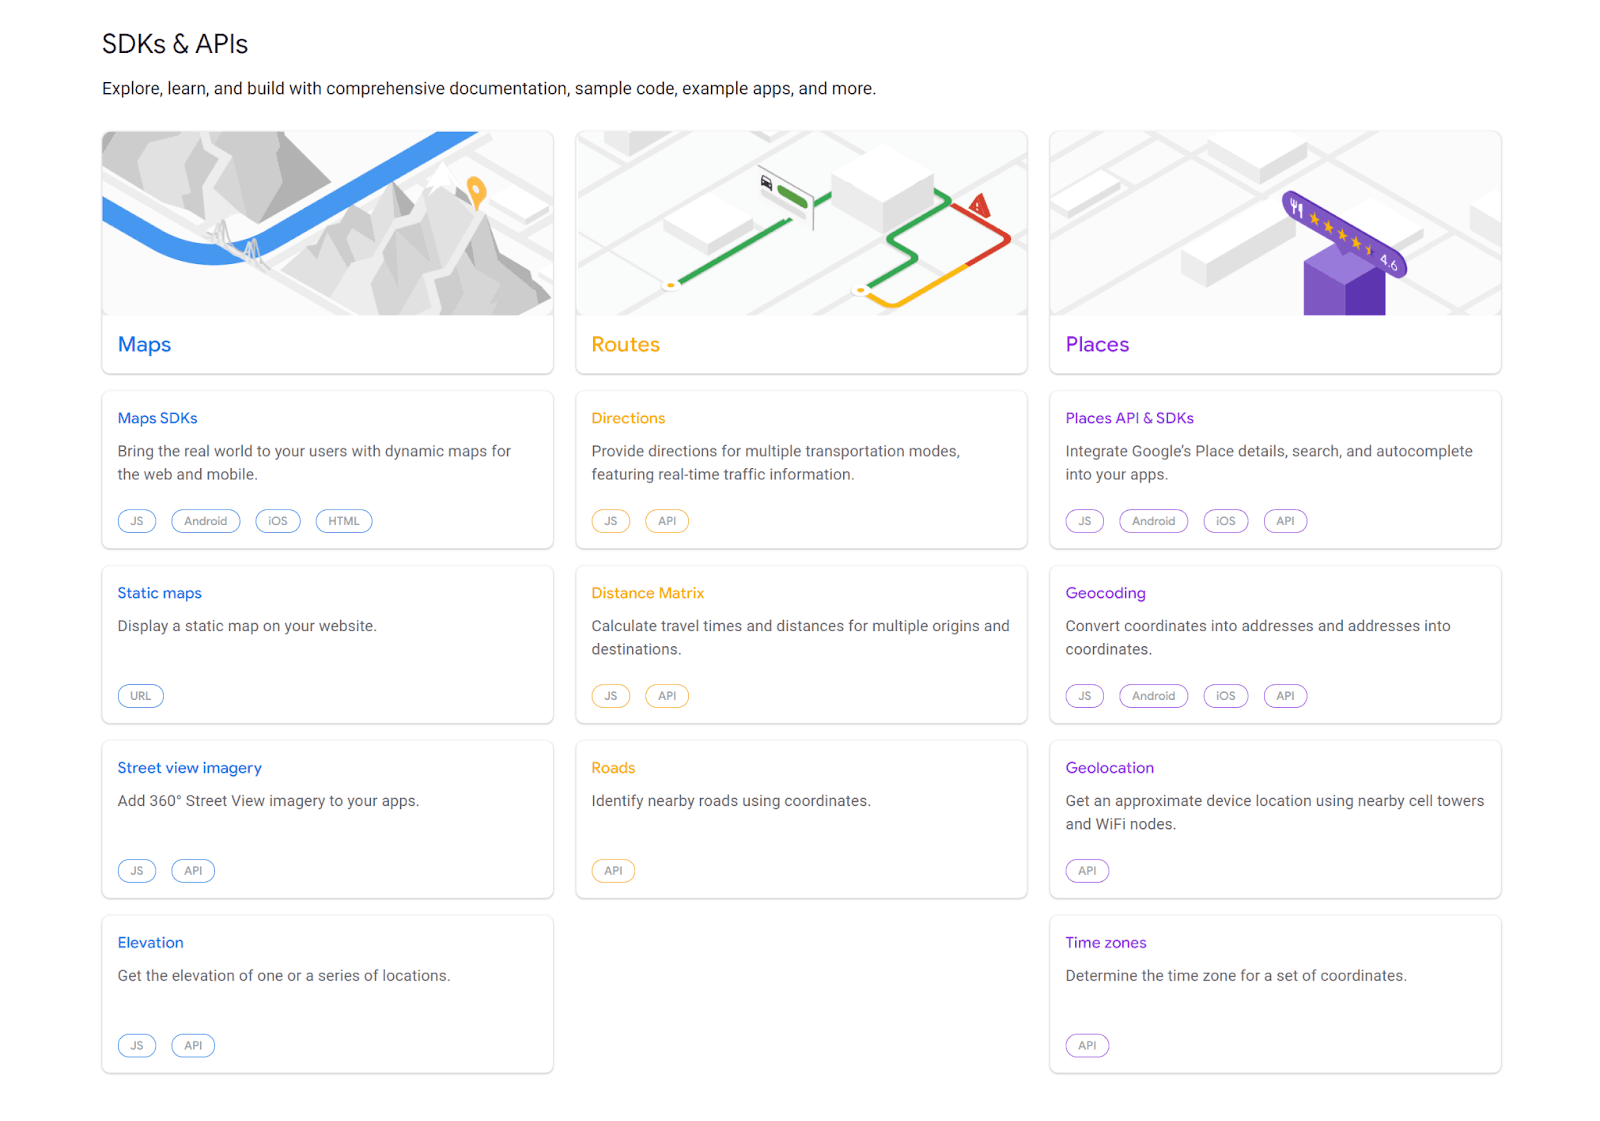Click the Android chip under Geocoding

(x=1153, y=695)
